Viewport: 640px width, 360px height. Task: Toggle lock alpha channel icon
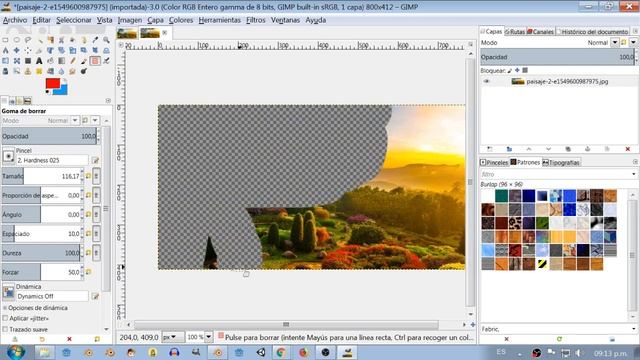tap(525, 71)
